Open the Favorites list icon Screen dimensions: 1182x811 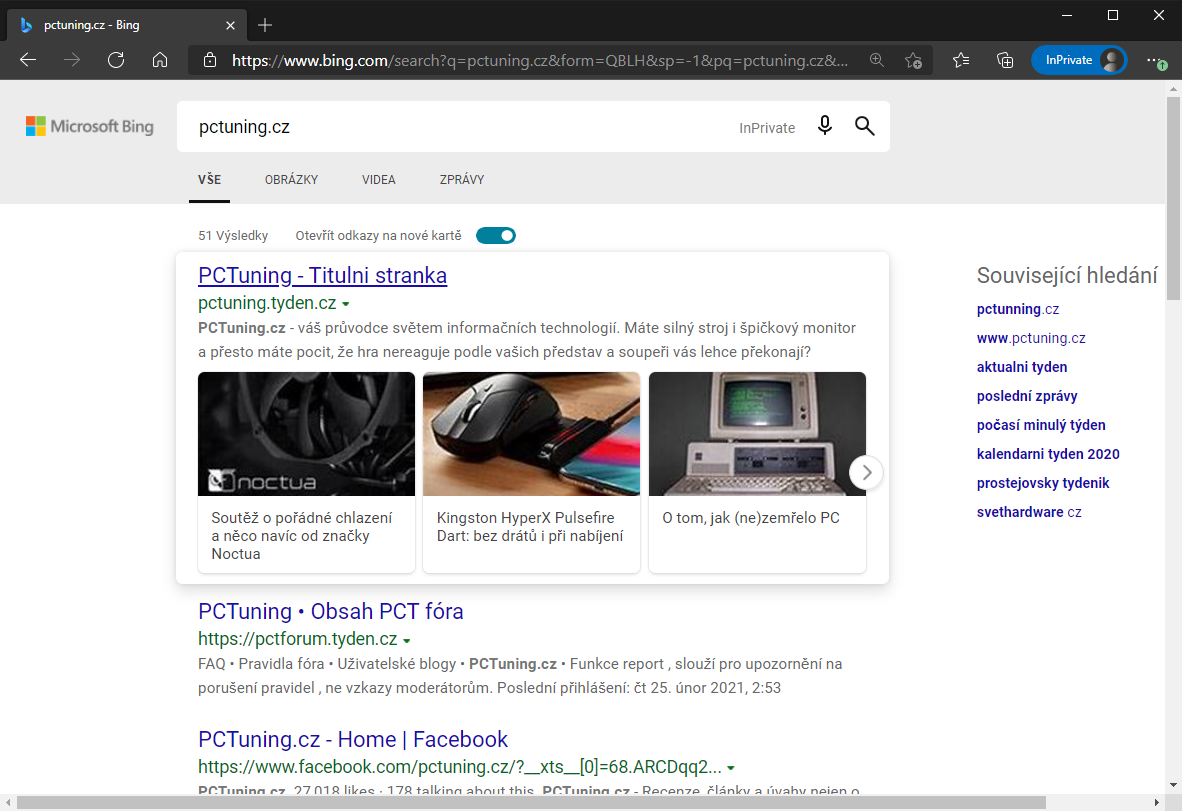click(961, 60)
